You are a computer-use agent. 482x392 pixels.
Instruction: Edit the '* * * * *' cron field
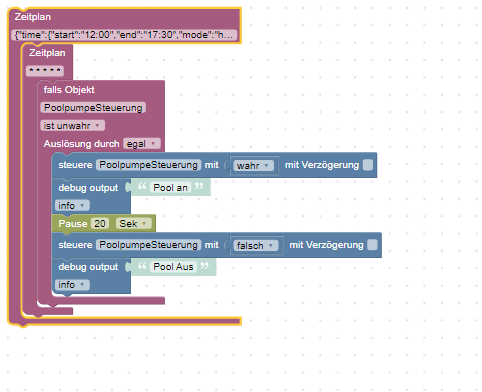pyautogui.click(x=45, y=71)
